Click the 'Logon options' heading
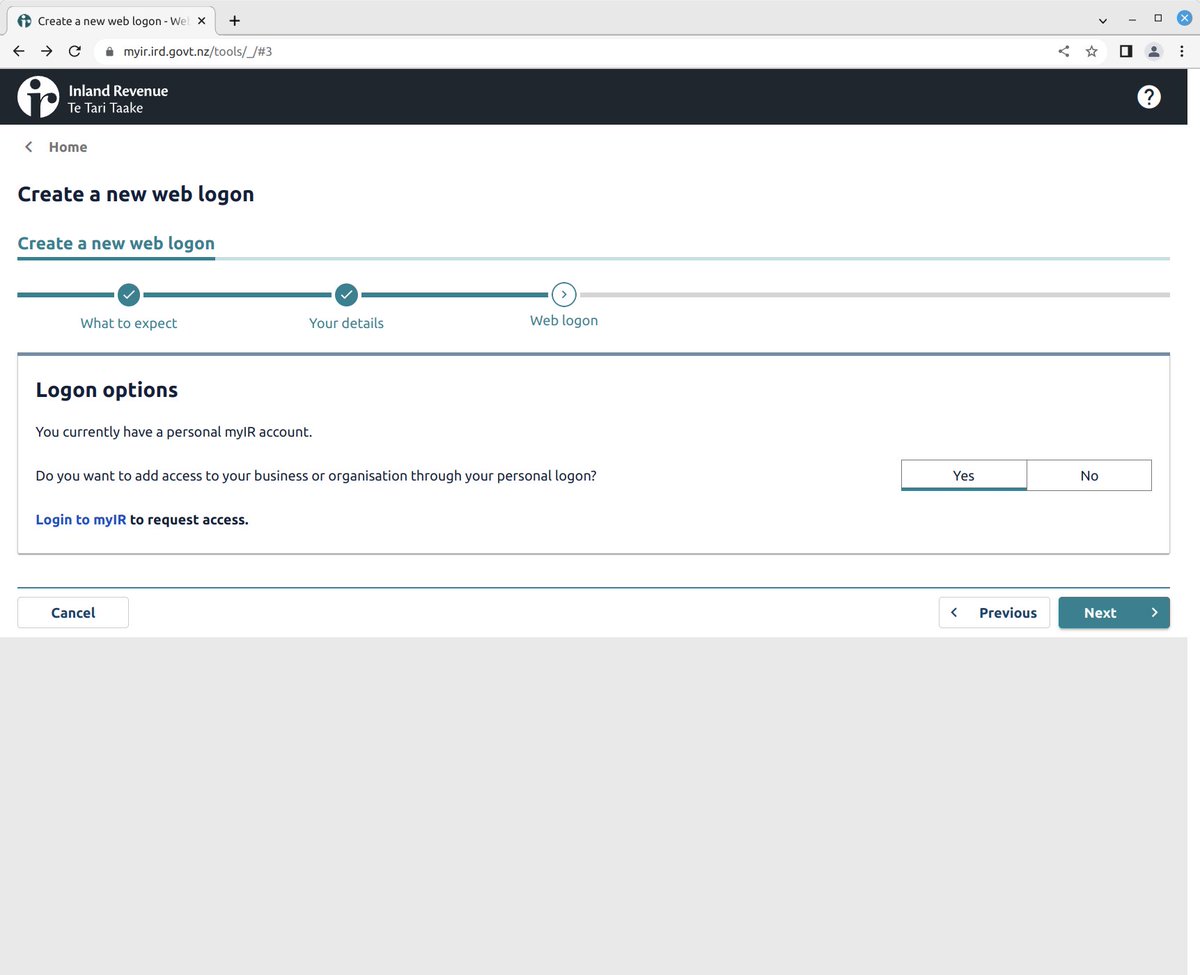The image size is (1200, 975). pyautogui.click(x=107, y=390)
